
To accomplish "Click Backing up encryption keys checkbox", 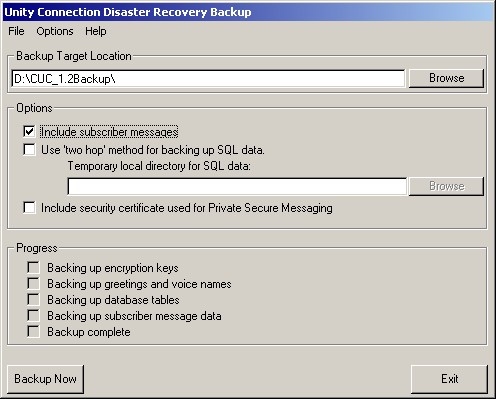I will tap(33, 267).
